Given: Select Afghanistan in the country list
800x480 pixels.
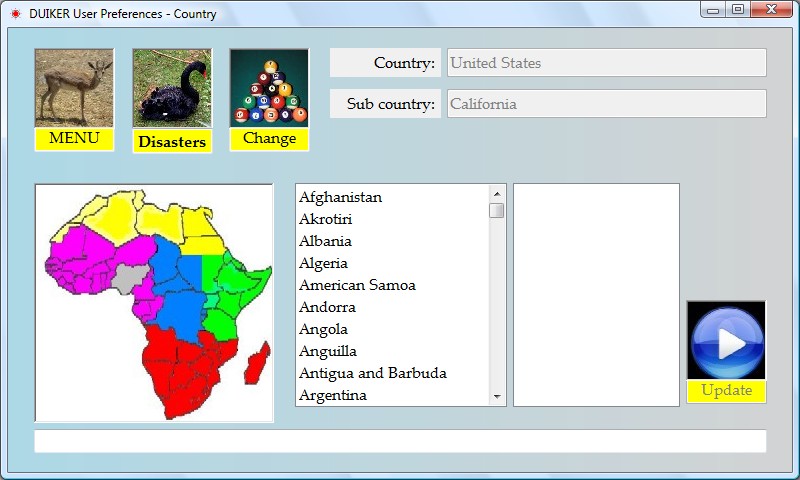Looking at the screenshot, I should (x=341, y=197).
